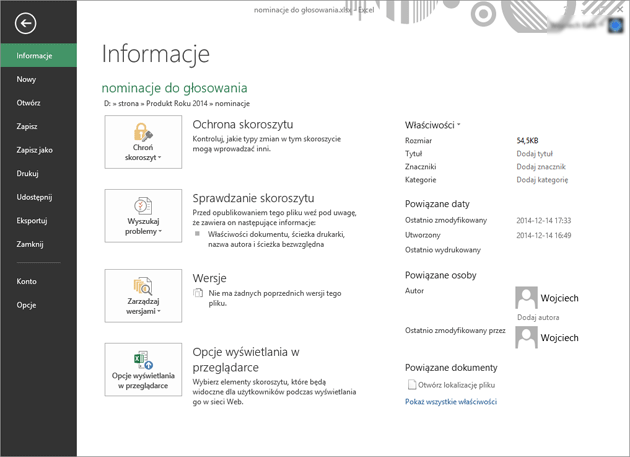Click the Zarządzaj wersjami icon
This screenshot has width=630, height=457.
click(143, 286)
